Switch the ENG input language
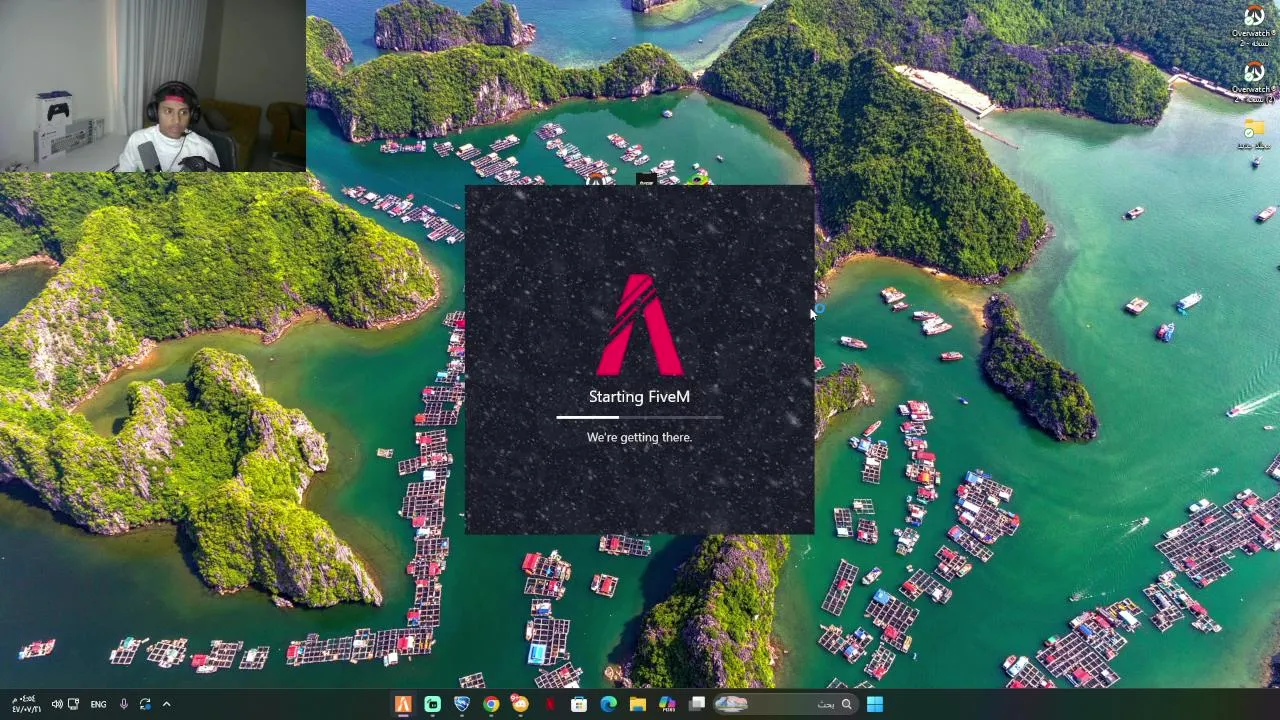Screen dimensions: 1280x720 click(x=98, y=704)
